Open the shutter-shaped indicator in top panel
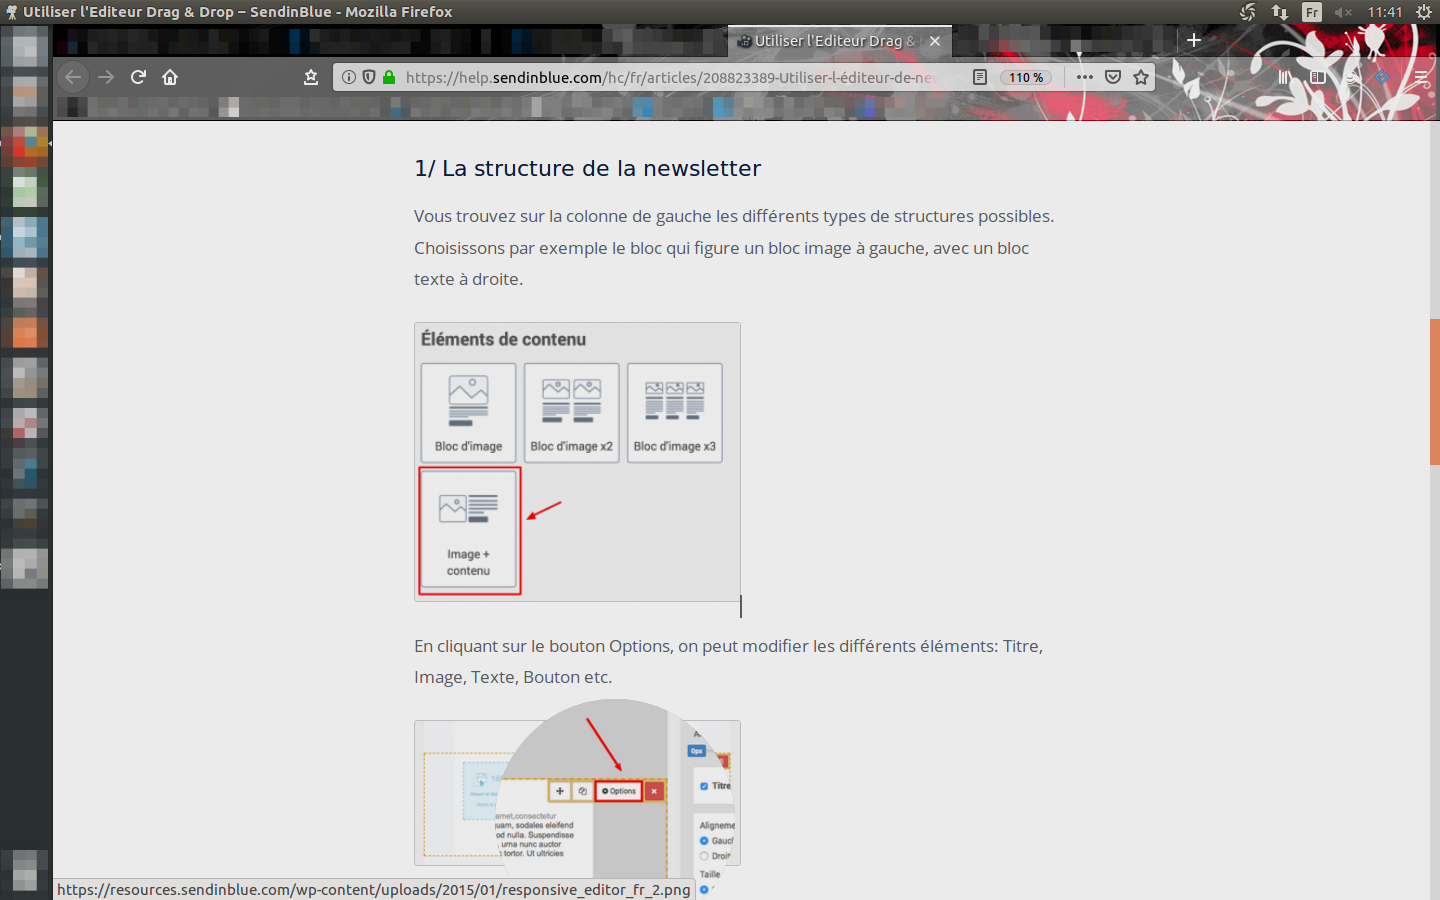Screen dimensions: 1440x900 pyautogui.click(x=1247, y=12)
